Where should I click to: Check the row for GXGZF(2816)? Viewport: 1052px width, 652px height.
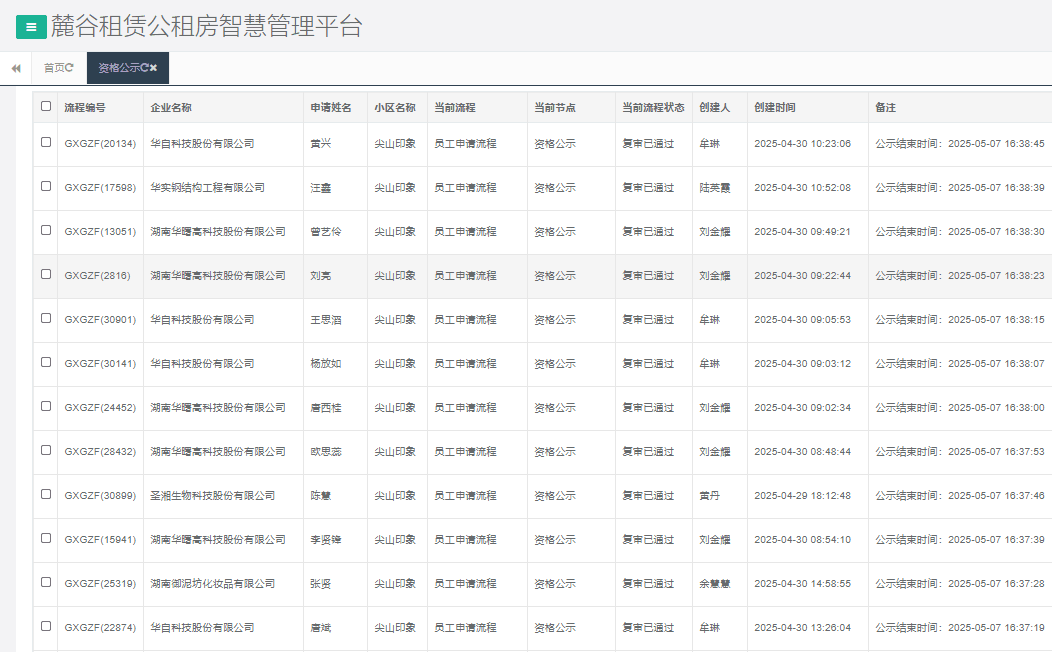[44, 275]
